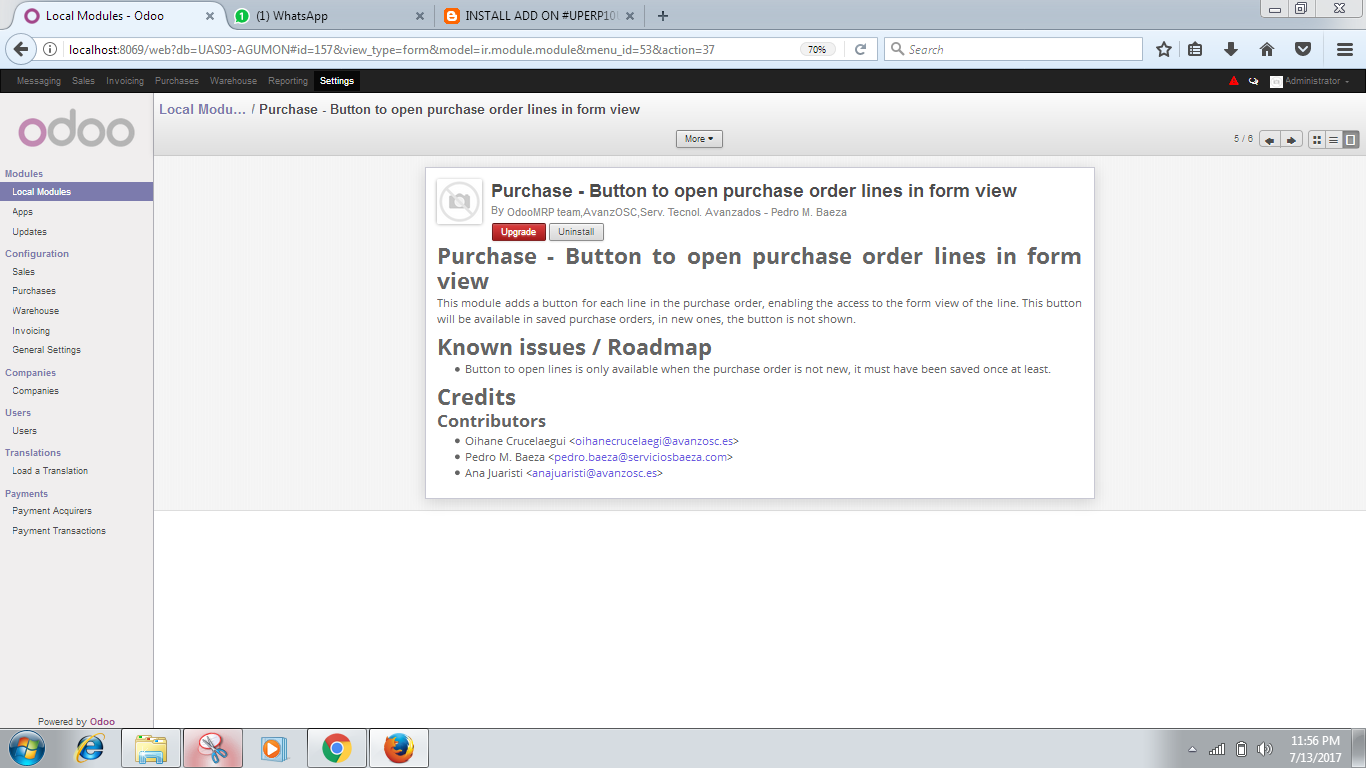Open the Invoicing top menu

[125, 81]
